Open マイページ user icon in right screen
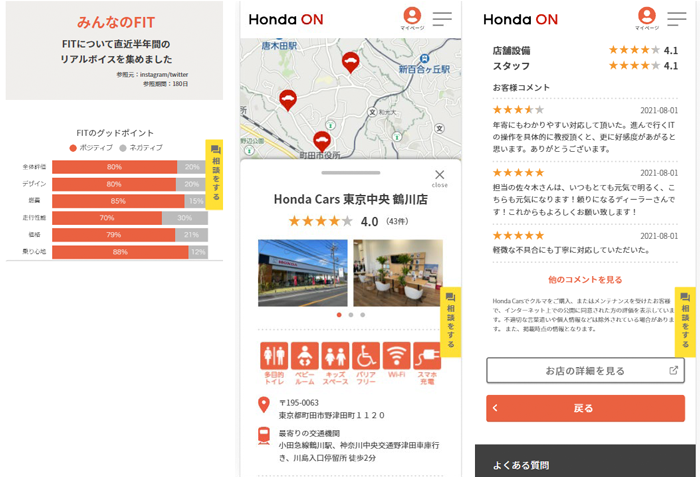700x477 pixels. (646, 18)
